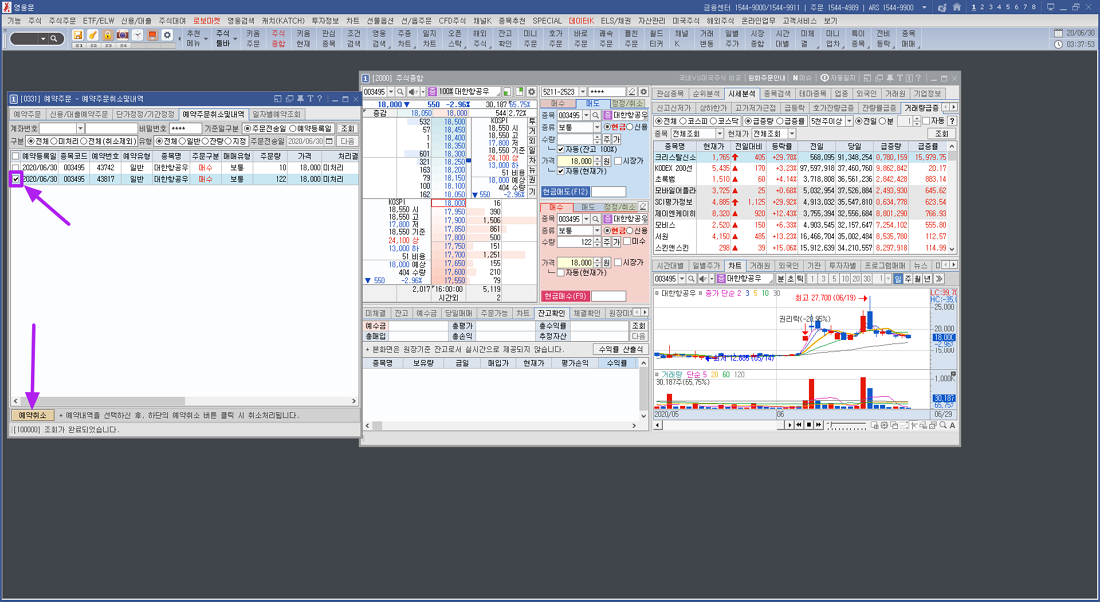The image size is (1100, 602).
Task: Click the brush icon in main toolbar
Action: (93, 35)
